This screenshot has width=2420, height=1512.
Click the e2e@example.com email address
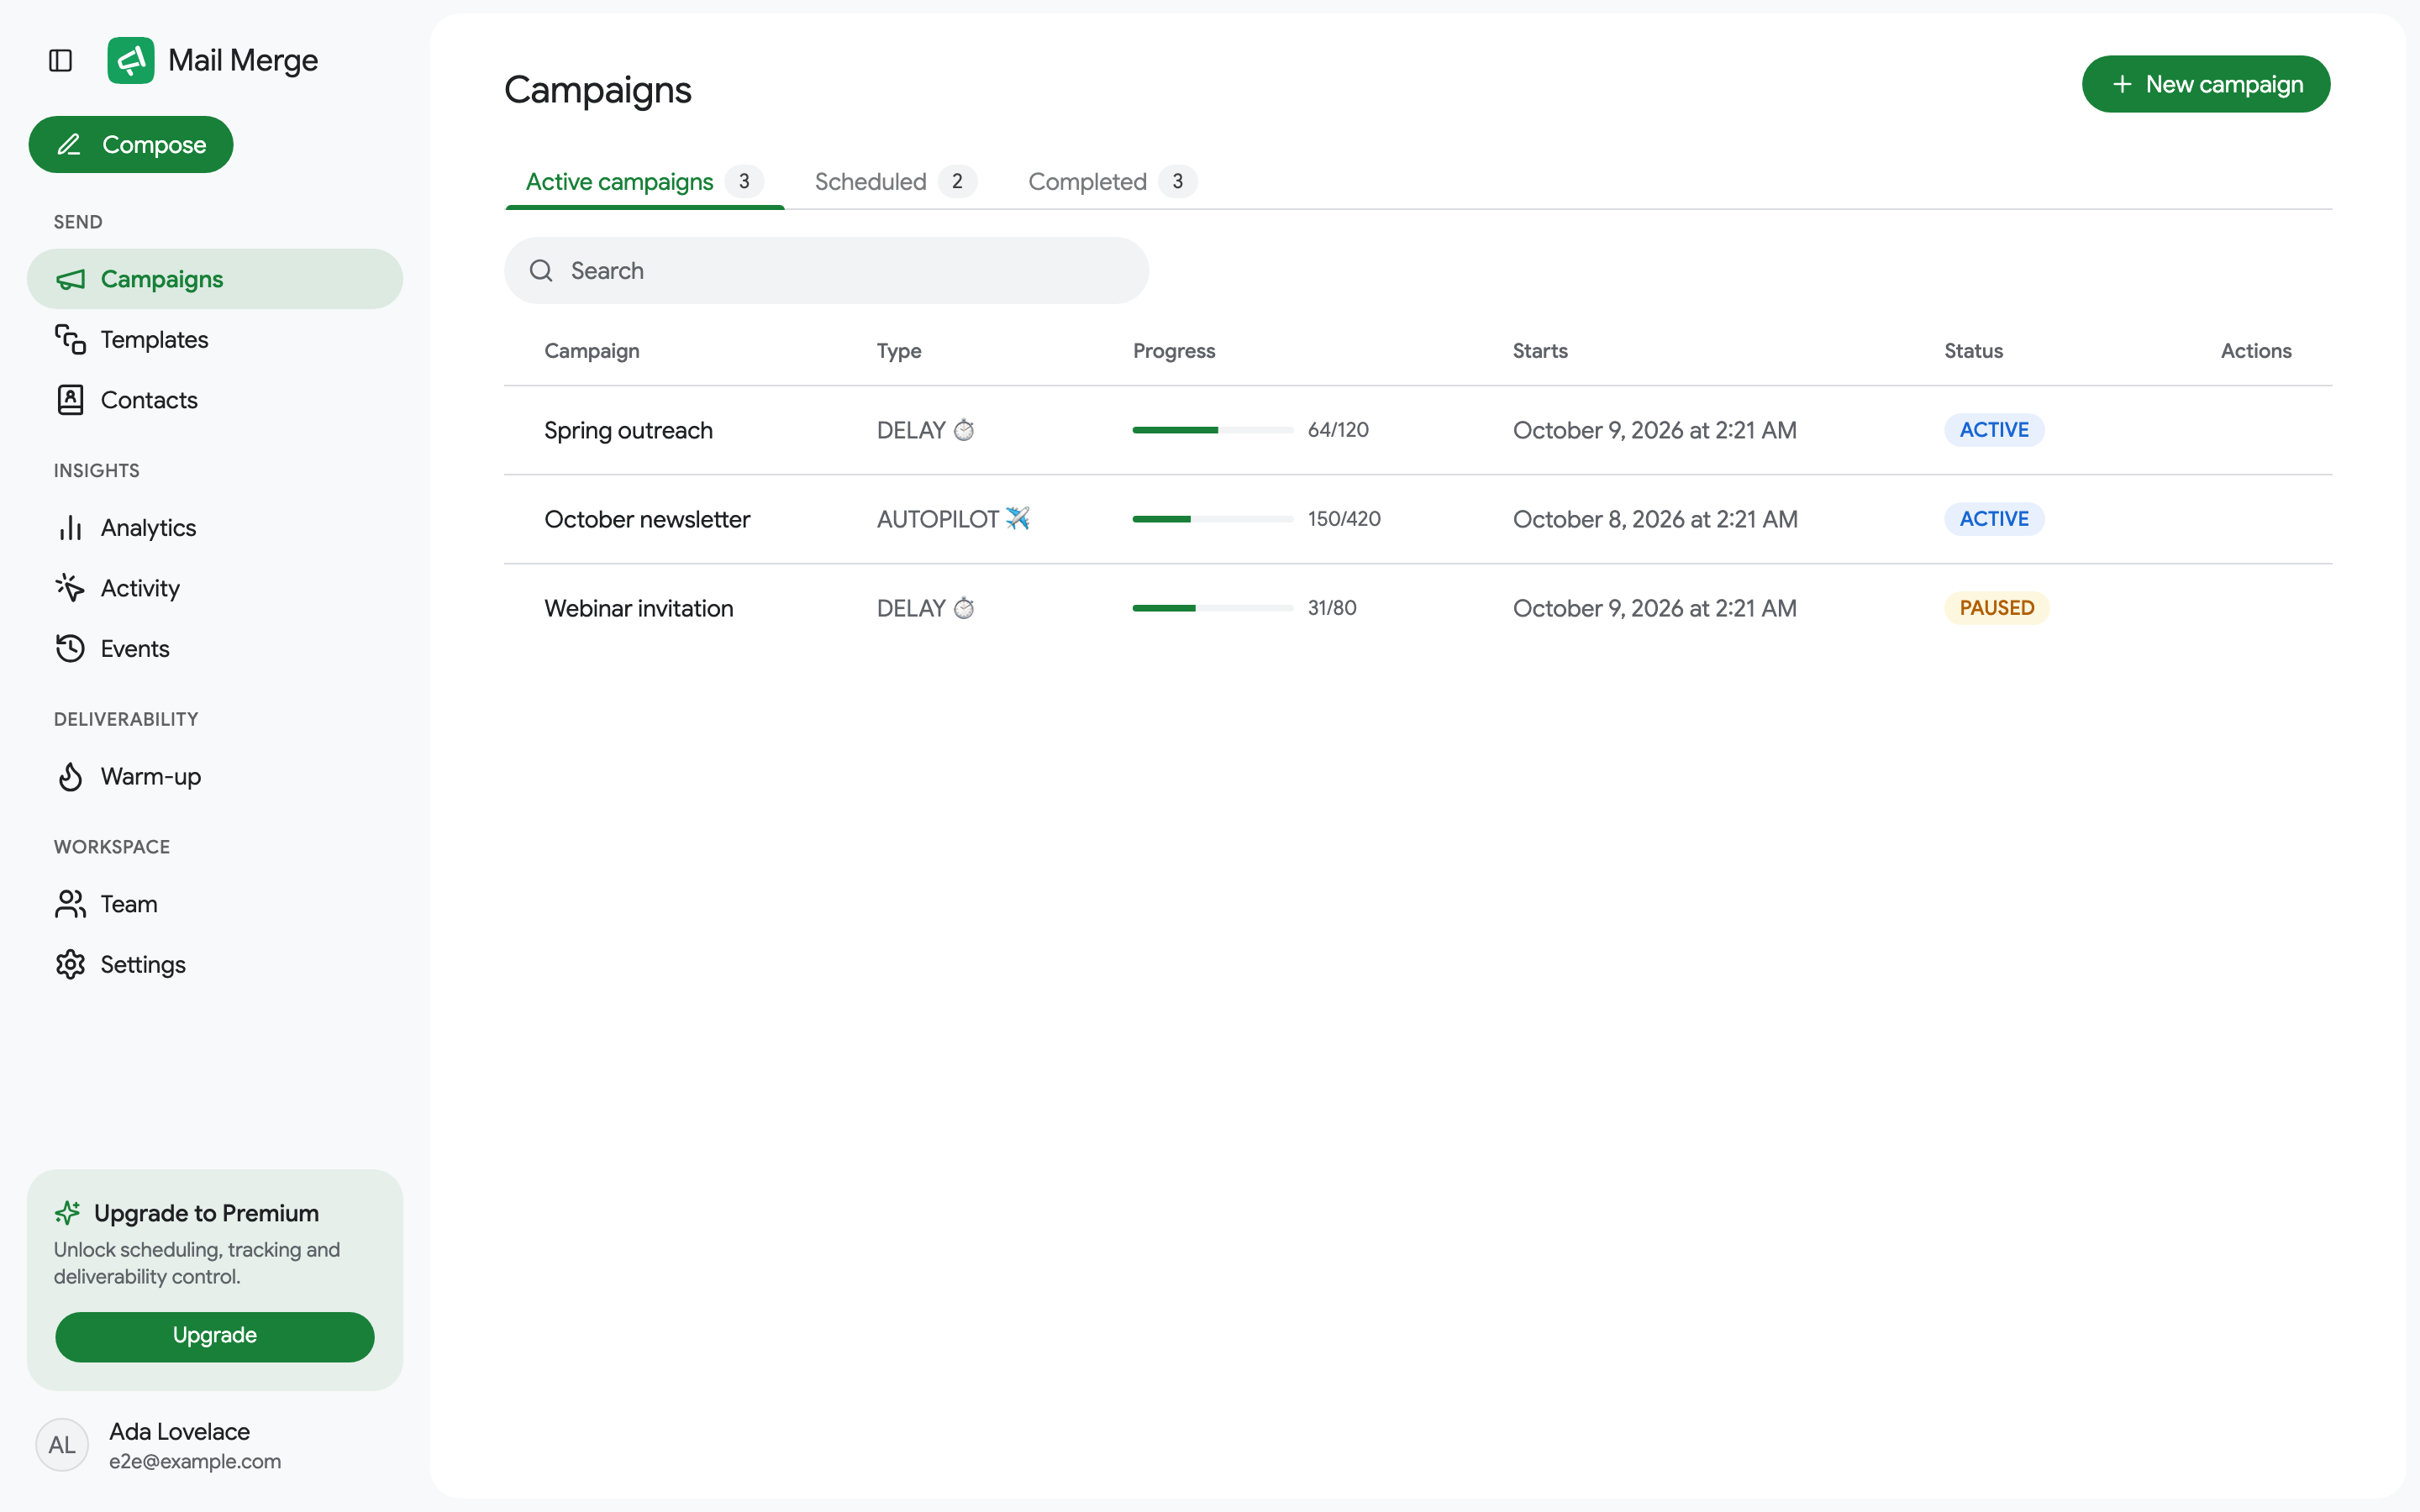(x=195, y=1461)
